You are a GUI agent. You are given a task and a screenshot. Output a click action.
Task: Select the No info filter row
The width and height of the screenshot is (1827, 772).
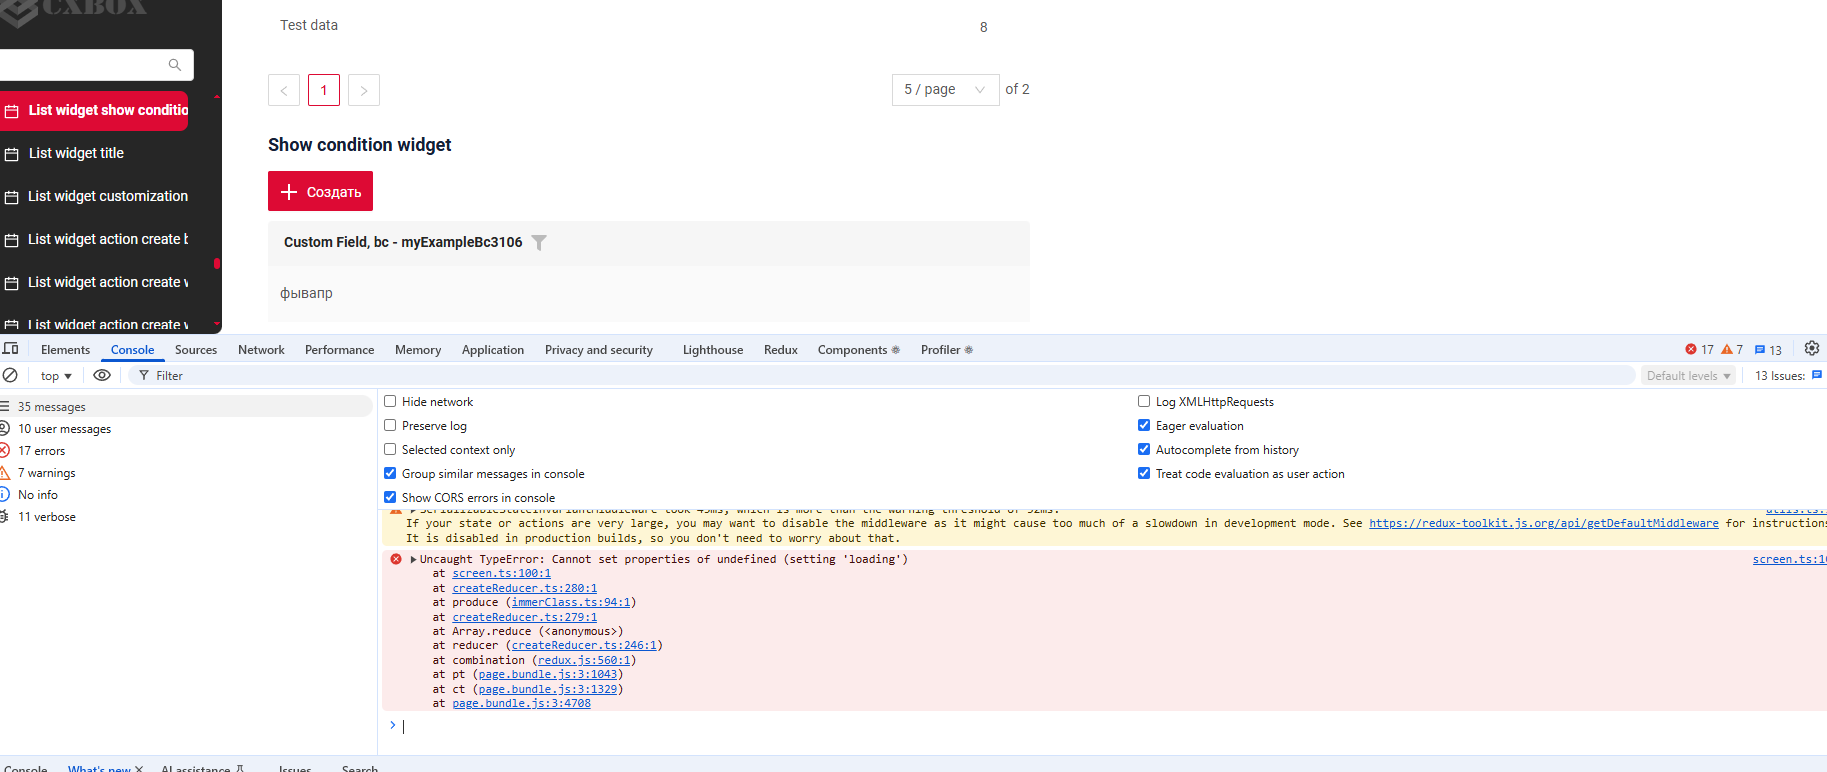186,495
